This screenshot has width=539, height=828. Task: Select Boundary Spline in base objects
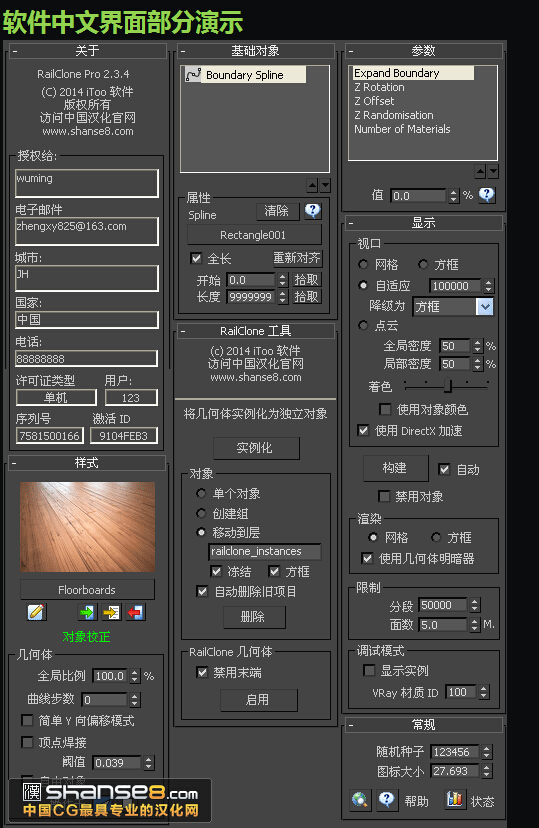click(246, 74)
